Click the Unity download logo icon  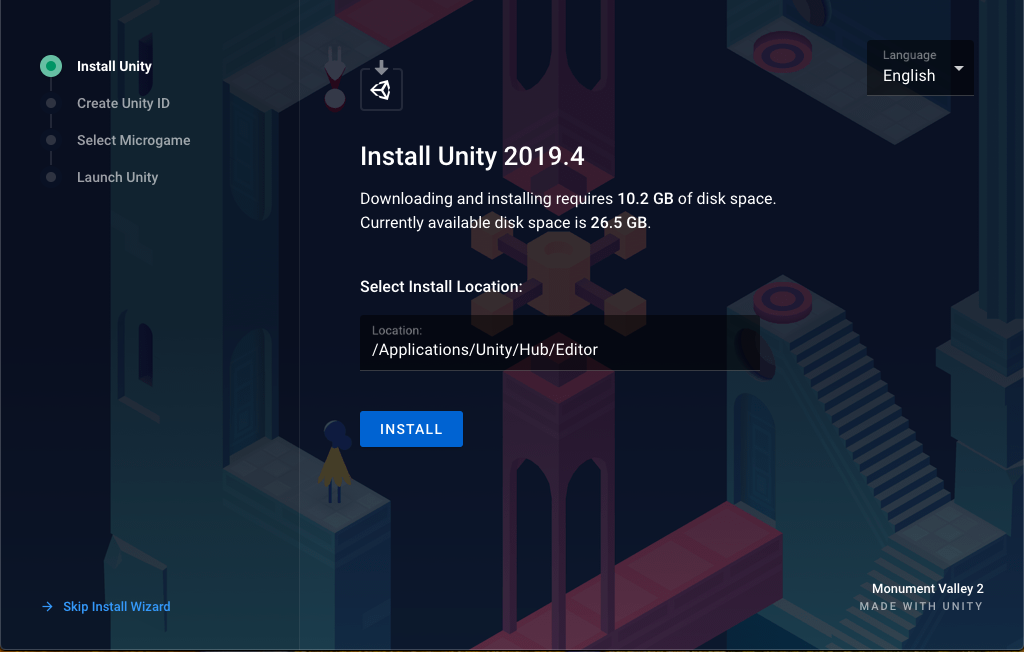(381, 88)
